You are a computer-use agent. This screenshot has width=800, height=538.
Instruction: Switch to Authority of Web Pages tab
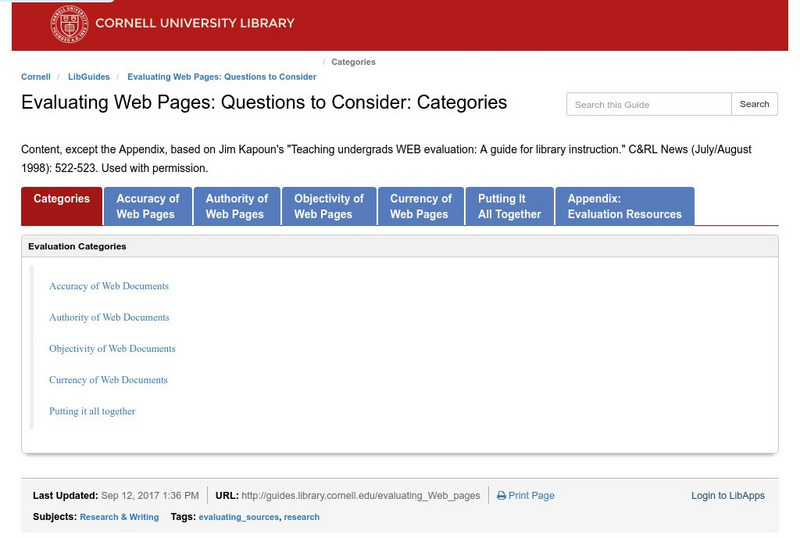click(x=237, y=206)
